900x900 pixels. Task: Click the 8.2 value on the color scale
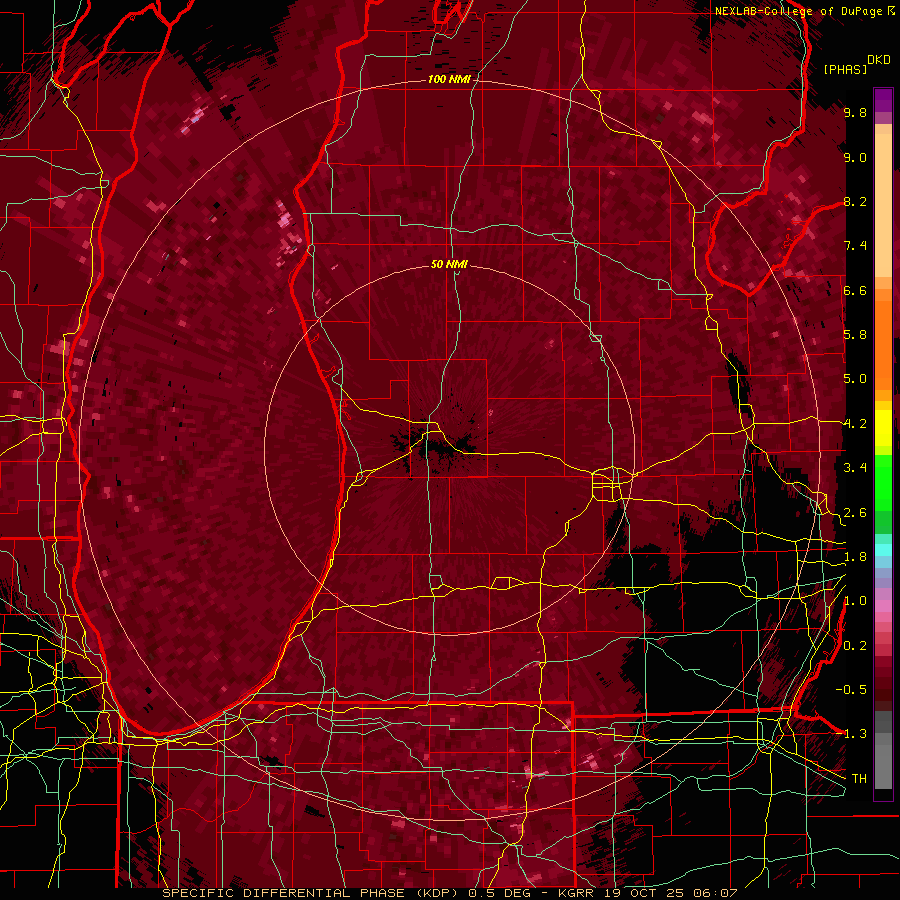(x=855, y=202)
